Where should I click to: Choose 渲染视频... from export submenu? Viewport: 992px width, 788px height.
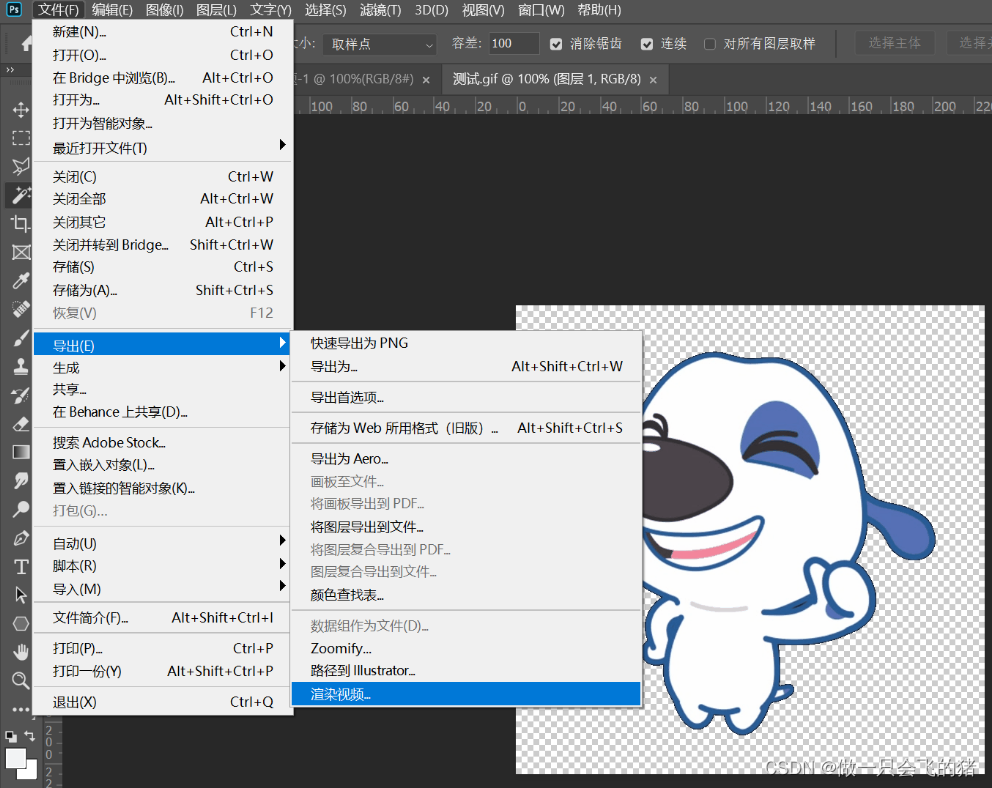pyautogui.click(x=466, y=694)
